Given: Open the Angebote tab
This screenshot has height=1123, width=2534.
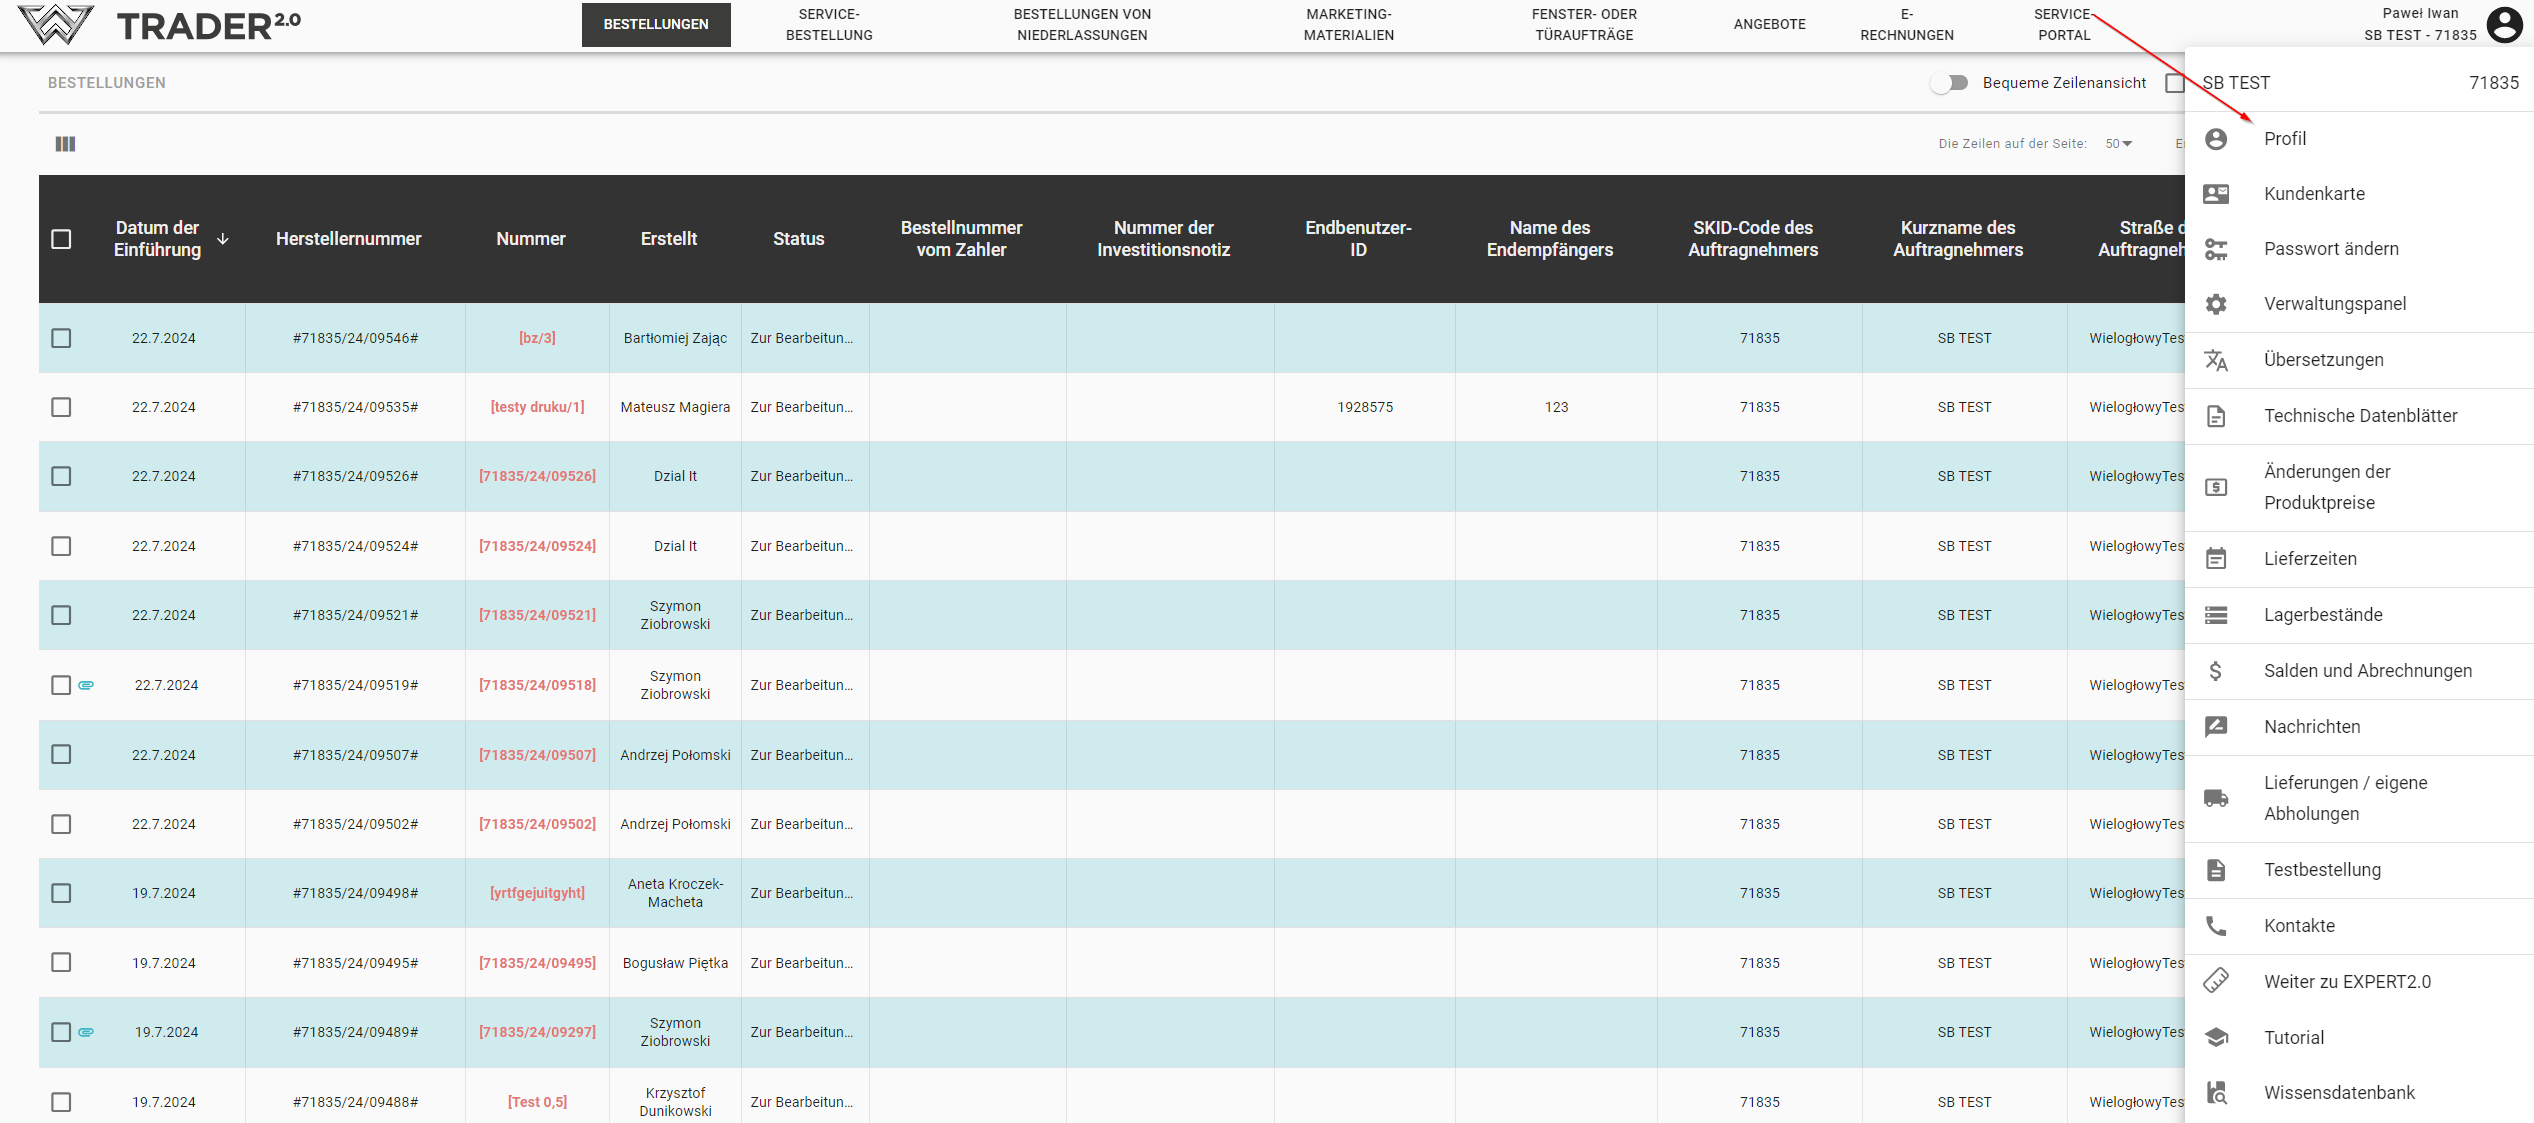Looking at the screenshot, I should pos(1769,24).
